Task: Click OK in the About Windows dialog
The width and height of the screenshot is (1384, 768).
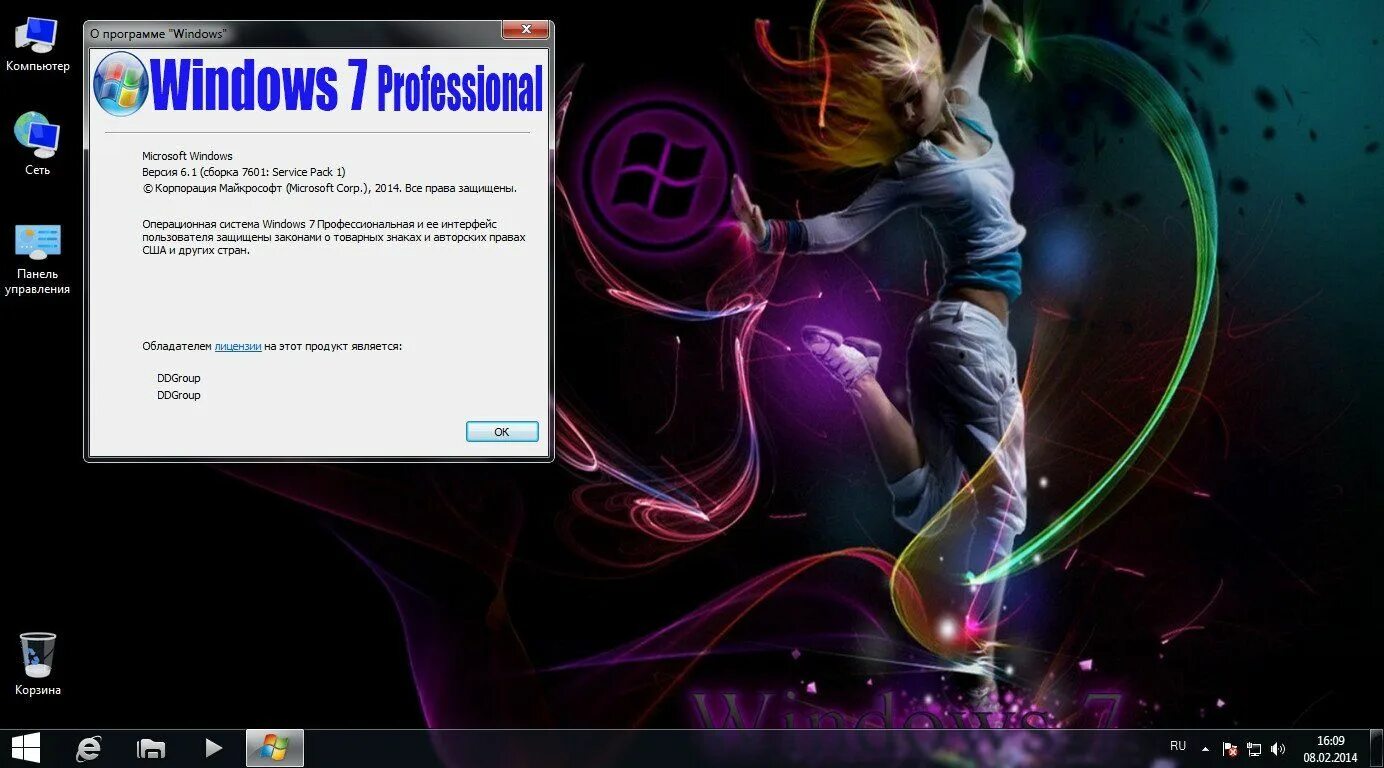Action: pyautogui.click(x=502, y=432)
